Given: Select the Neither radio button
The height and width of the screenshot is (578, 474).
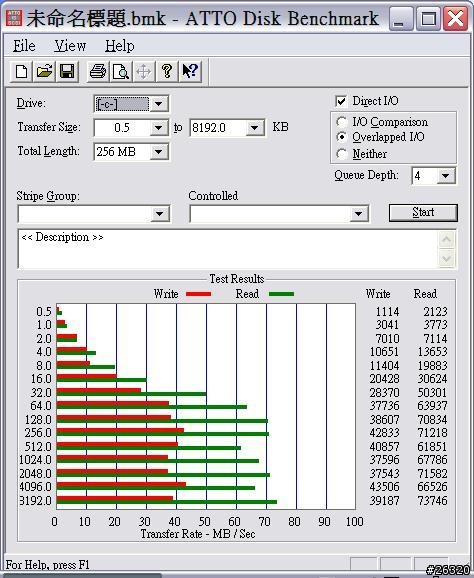Looking at the screenshot, I should coord(342,154).
